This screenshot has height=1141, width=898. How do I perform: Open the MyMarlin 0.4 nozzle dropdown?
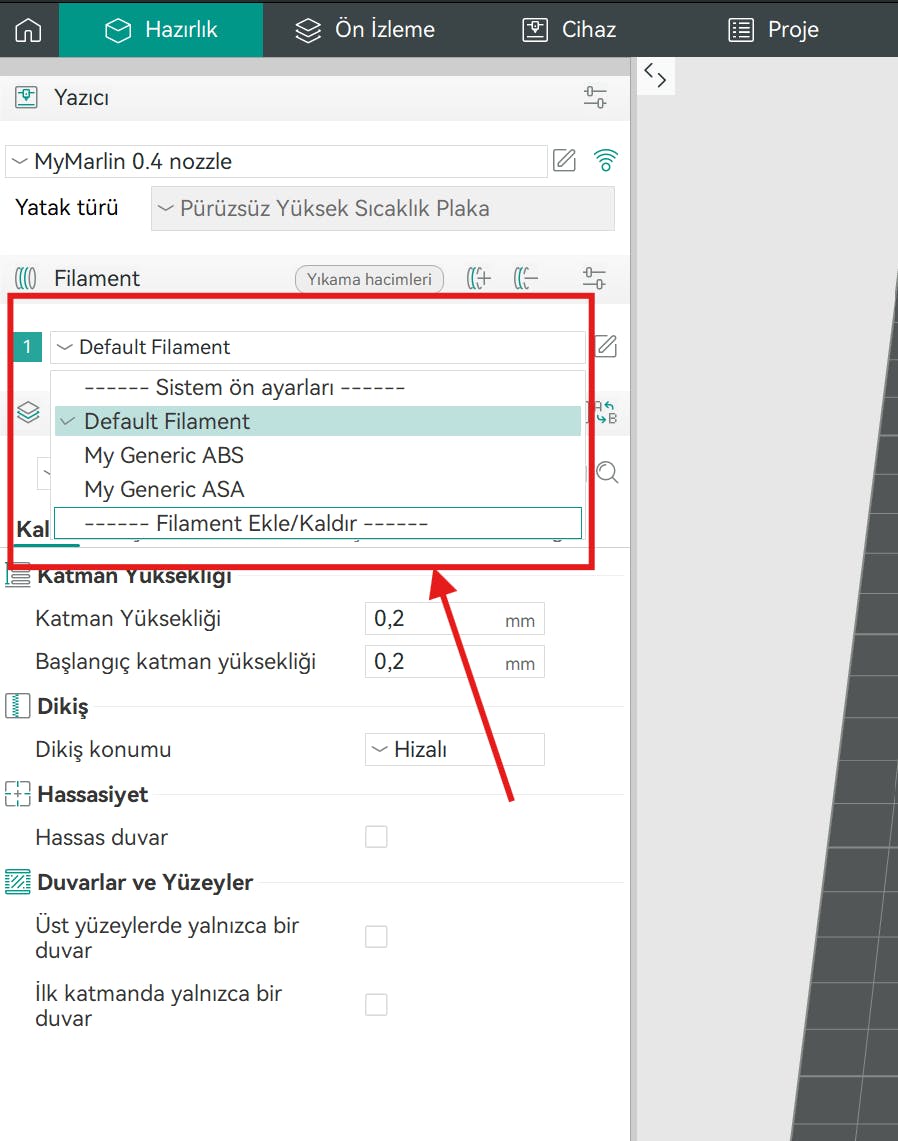click(276, 161)
